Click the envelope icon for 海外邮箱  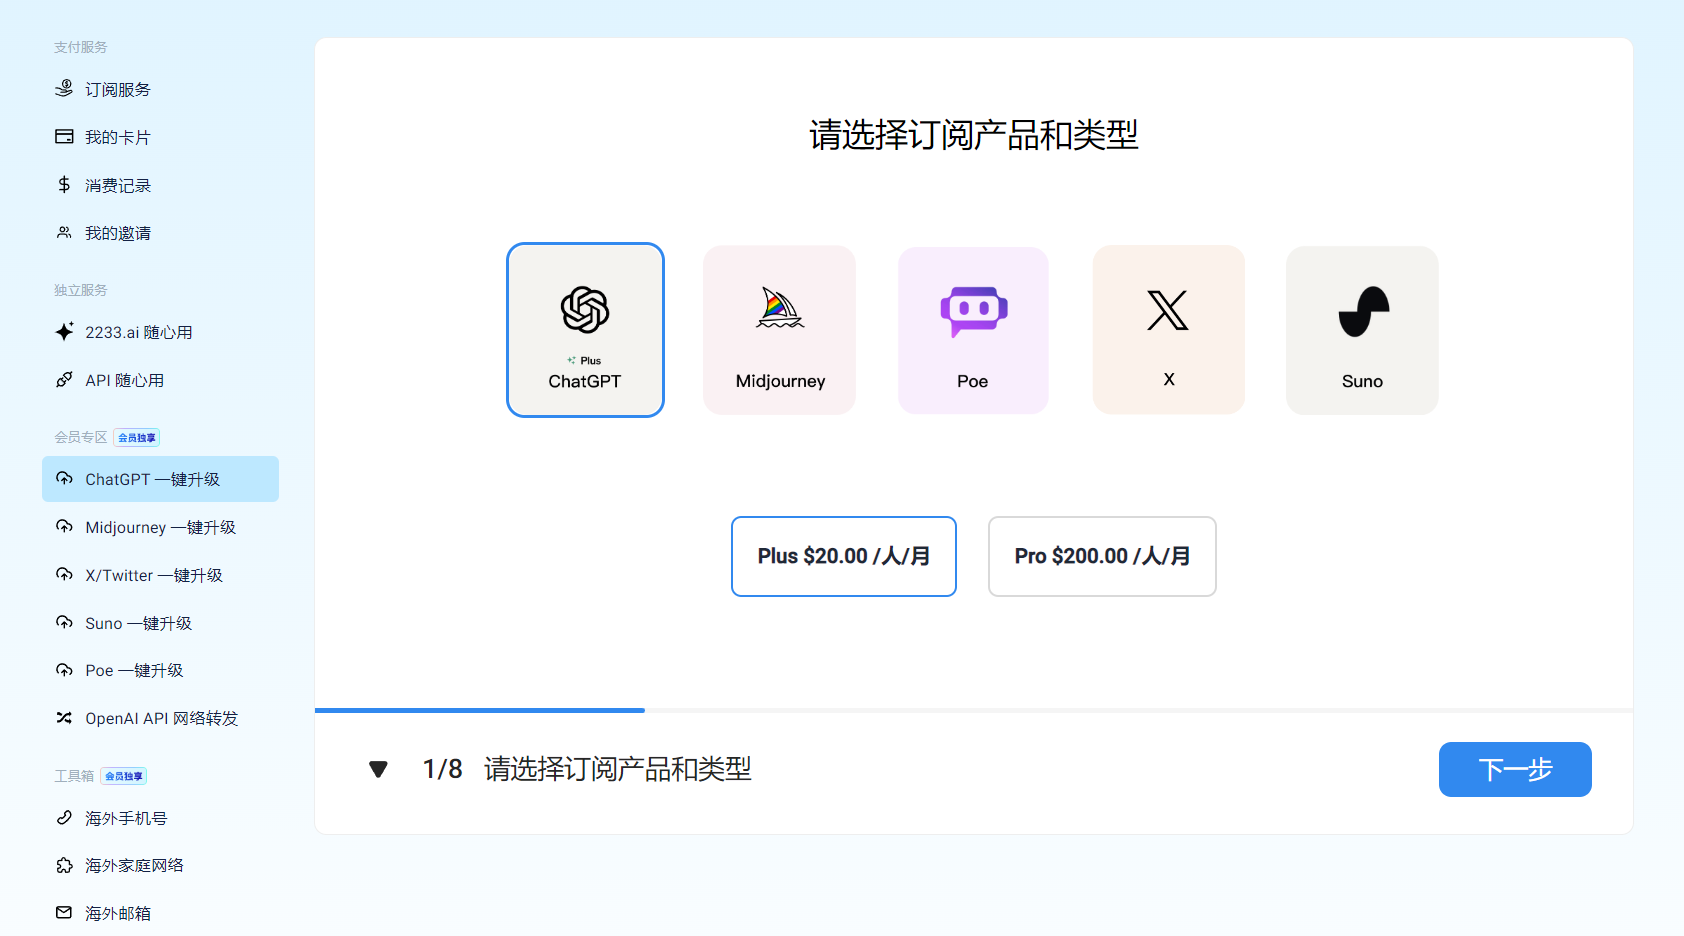[65, 913]
